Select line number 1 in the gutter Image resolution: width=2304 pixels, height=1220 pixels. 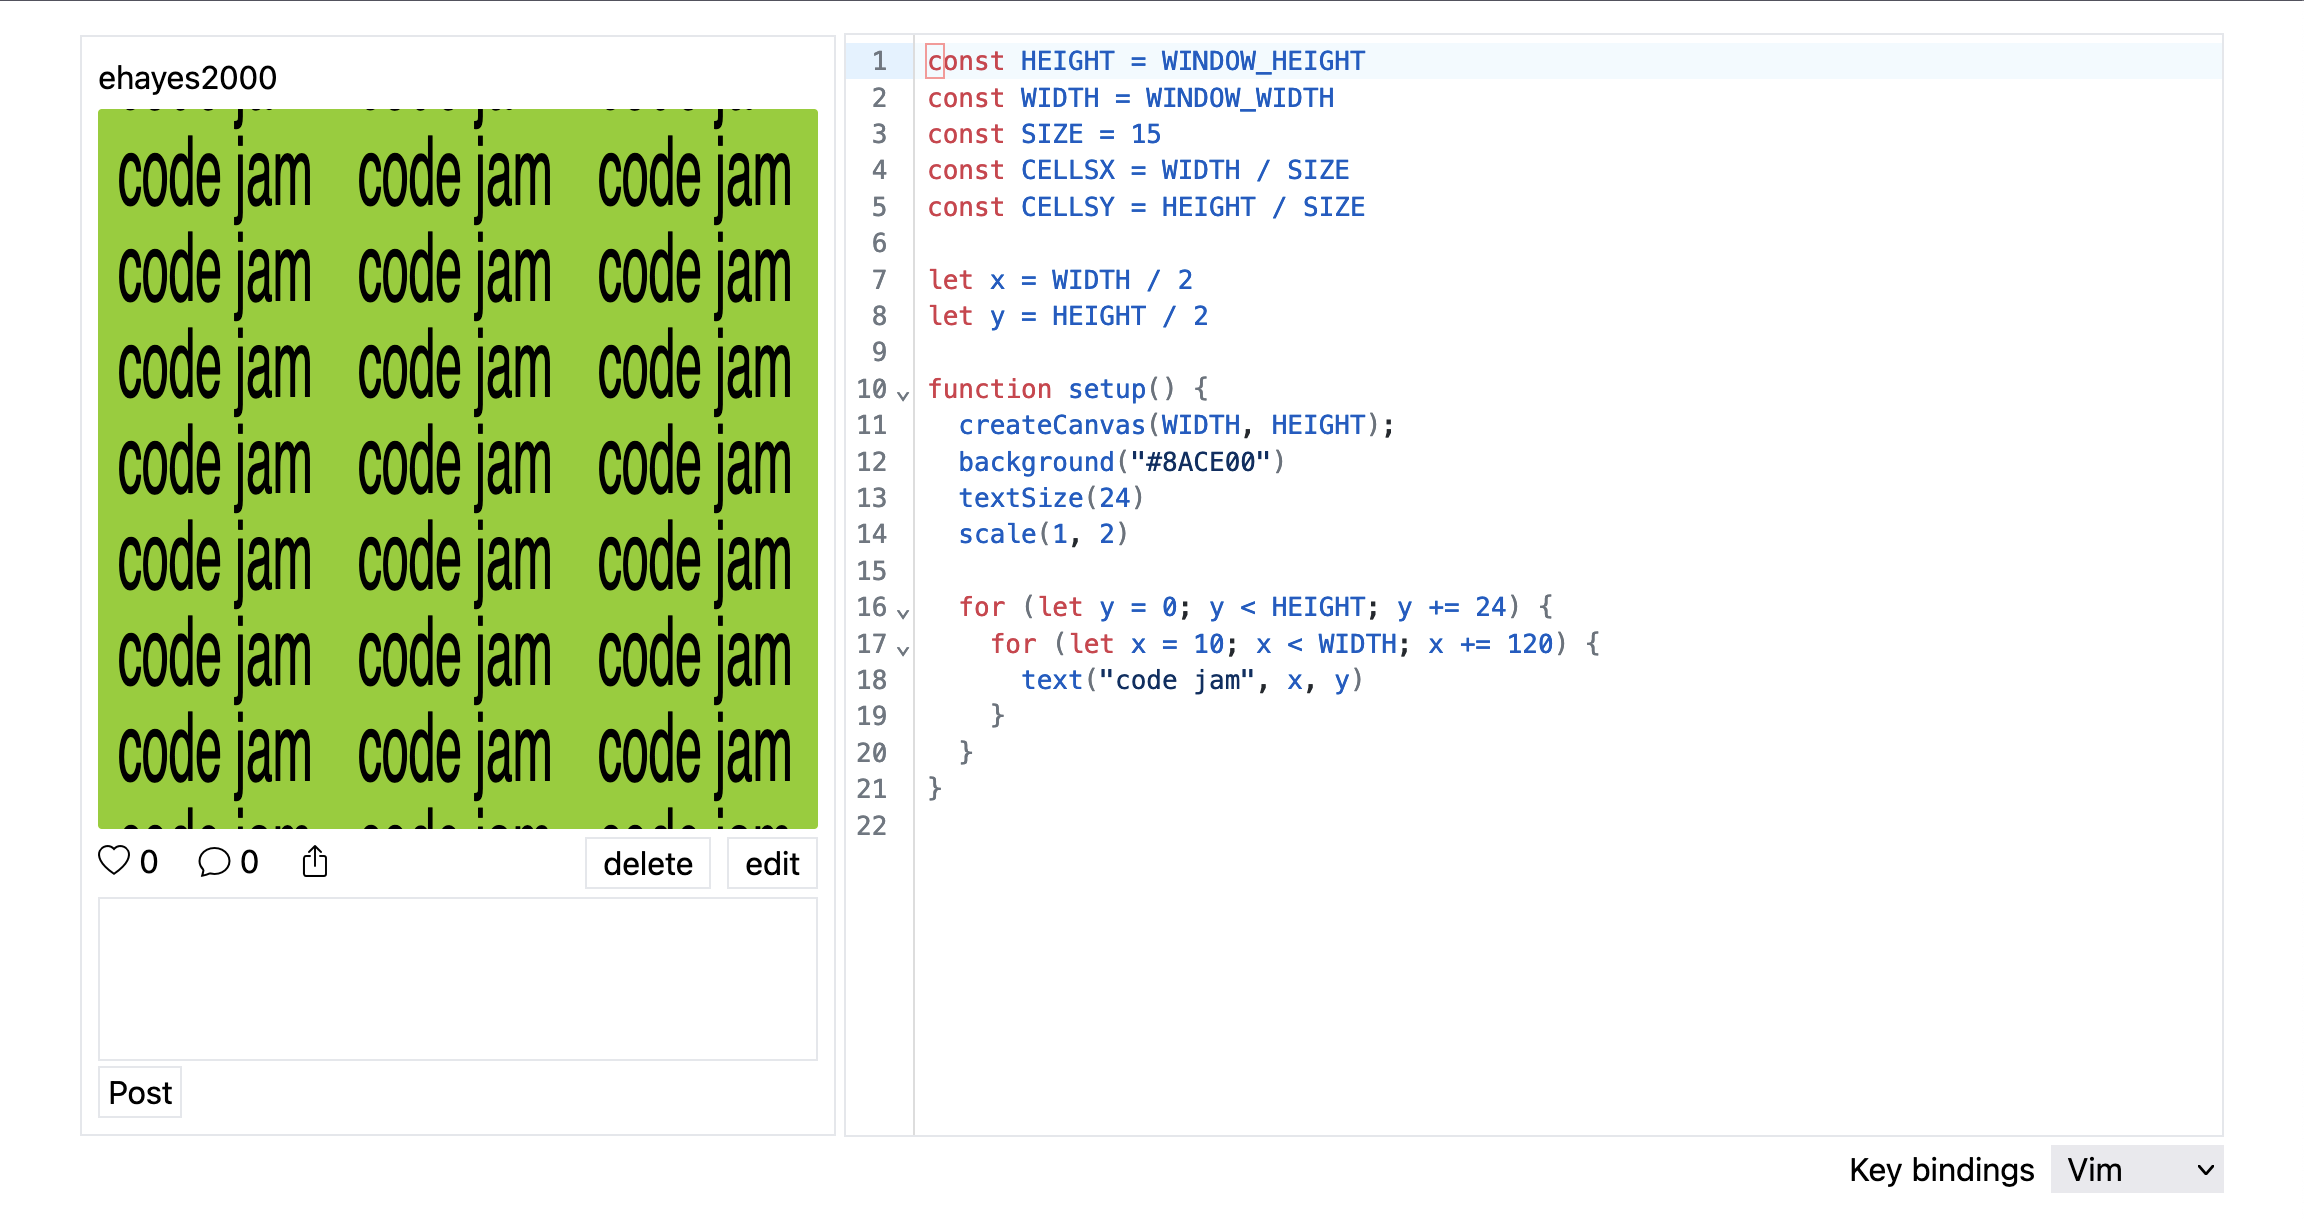879,61
